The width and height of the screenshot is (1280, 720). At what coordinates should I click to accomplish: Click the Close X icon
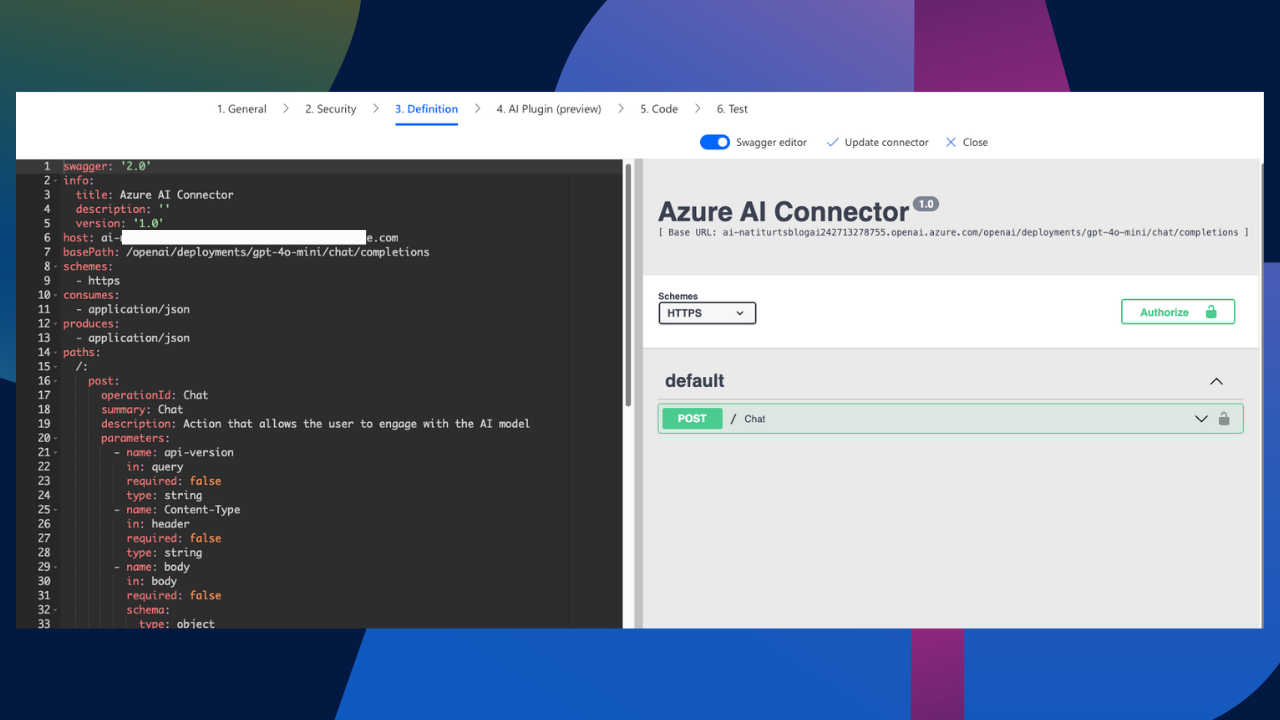pos(951,142)
